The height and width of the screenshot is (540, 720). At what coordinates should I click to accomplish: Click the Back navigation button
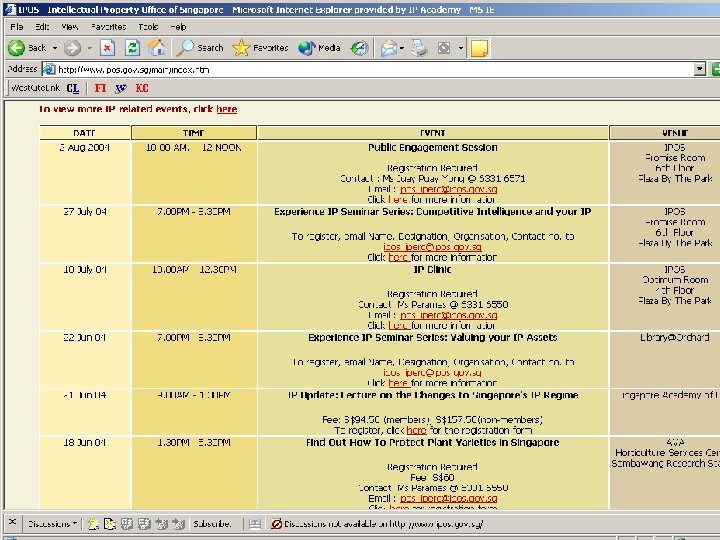tap(27, 48)
